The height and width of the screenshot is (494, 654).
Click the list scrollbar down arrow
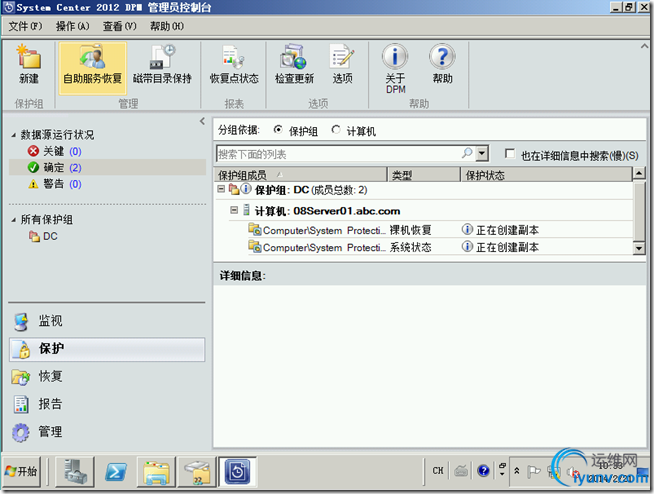tap(639, 248)
